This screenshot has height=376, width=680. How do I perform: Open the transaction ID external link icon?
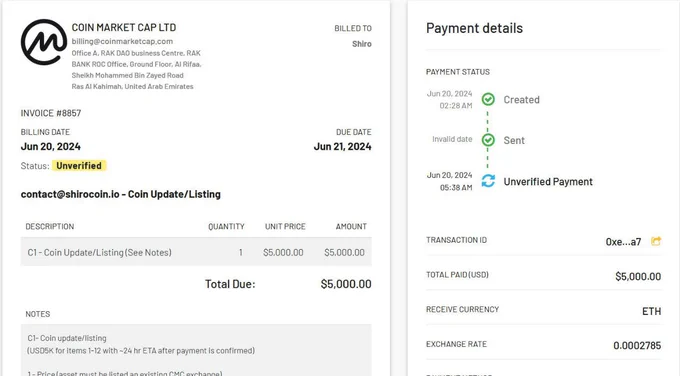(656, 241)
